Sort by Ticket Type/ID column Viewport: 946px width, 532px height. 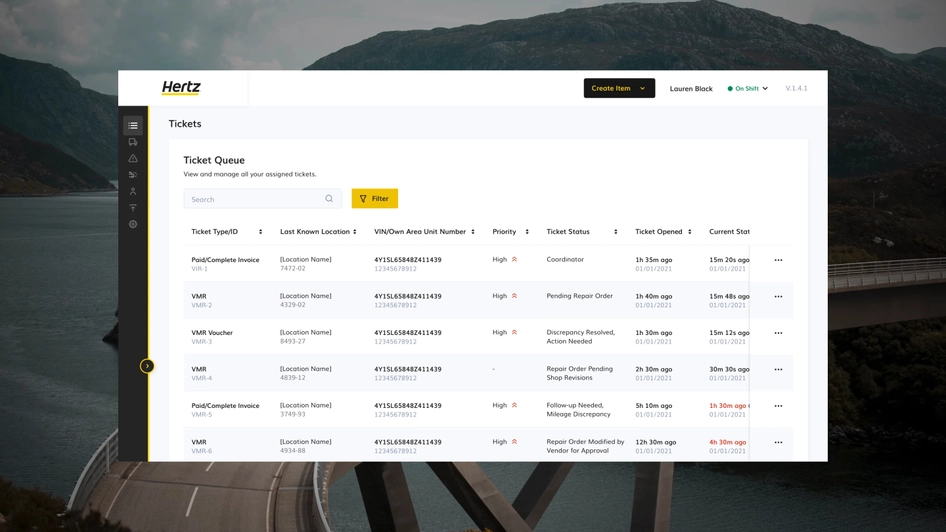pyautogui.click(x=260, y=232)
